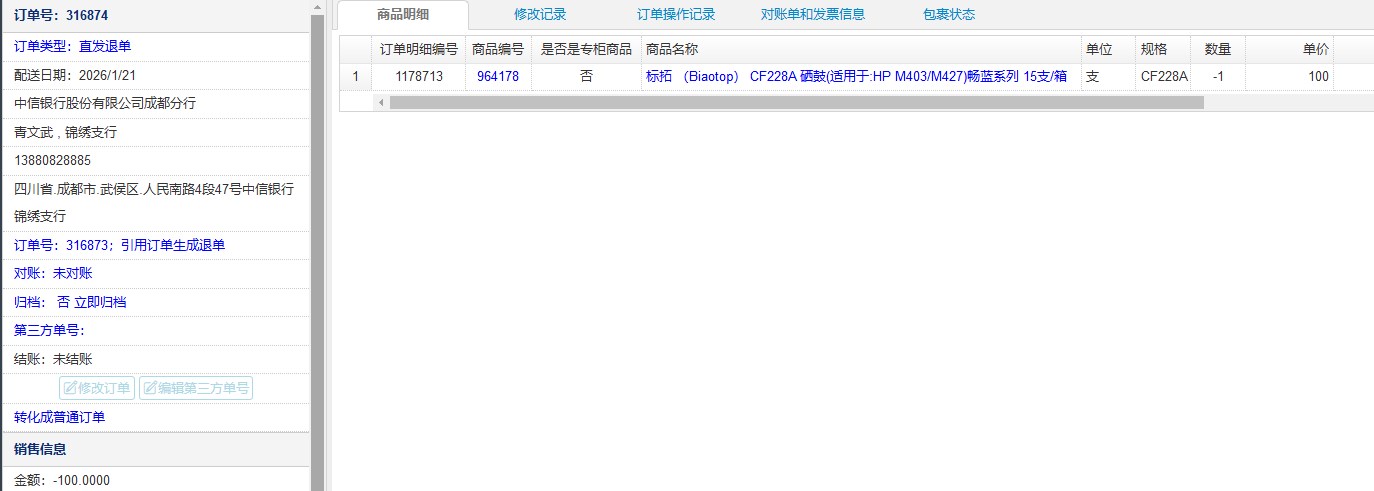Click the 转化成普通订单 link
1374x491 pixels.
click(59, 417)
